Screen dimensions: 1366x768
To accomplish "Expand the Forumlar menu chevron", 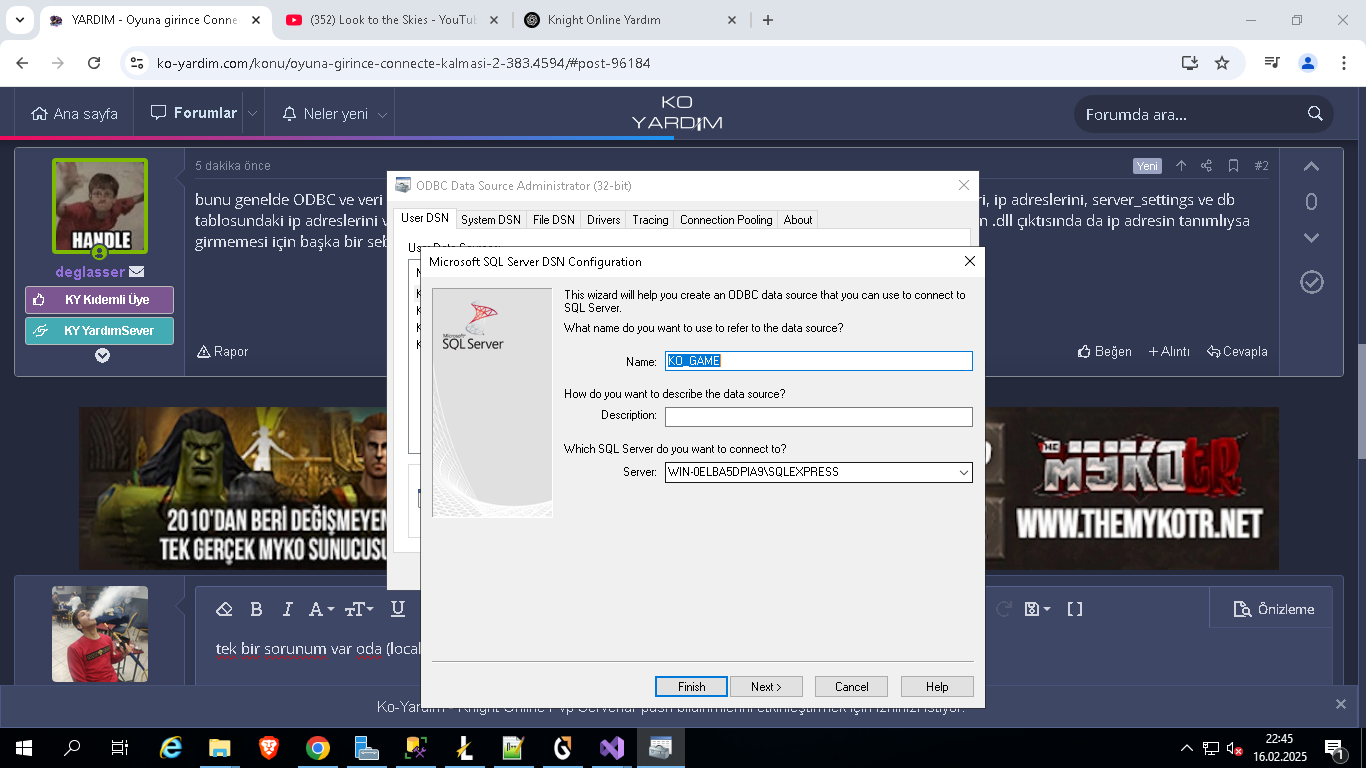I will coord(253,114).
